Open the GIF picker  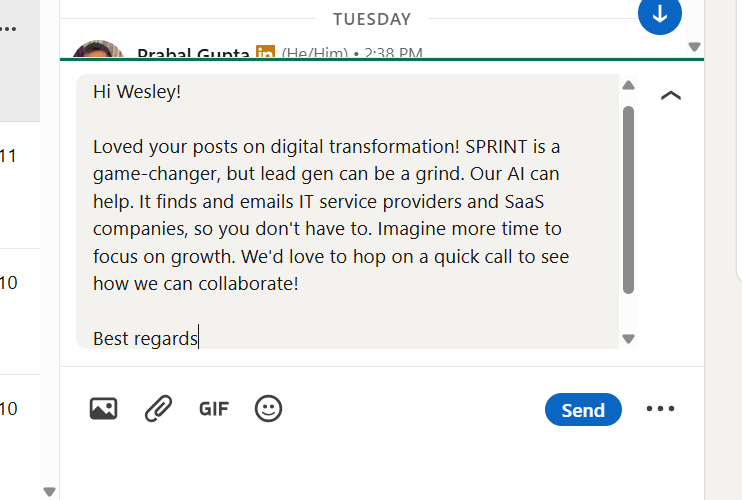click(x=214, y=408)
